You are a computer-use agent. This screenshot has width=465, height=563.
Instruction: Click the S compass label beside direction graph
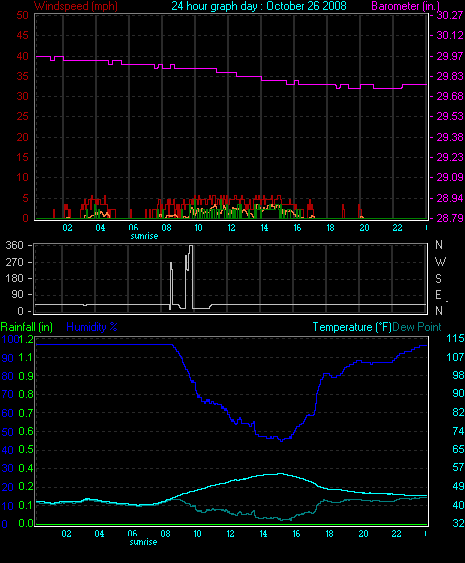coord(438,279)
